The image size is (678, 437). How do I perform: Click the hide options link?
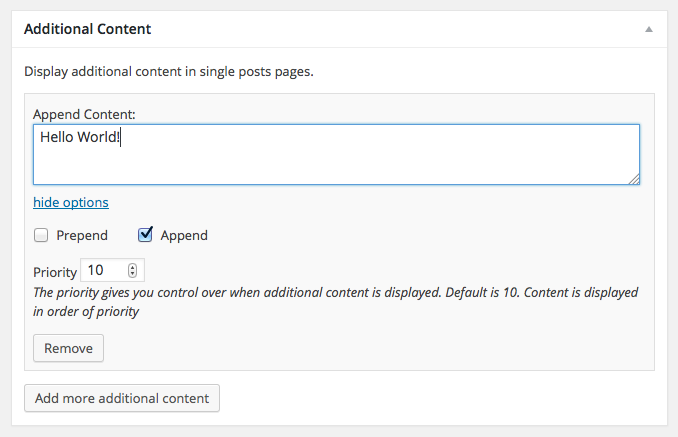click(x=70, y=202)
